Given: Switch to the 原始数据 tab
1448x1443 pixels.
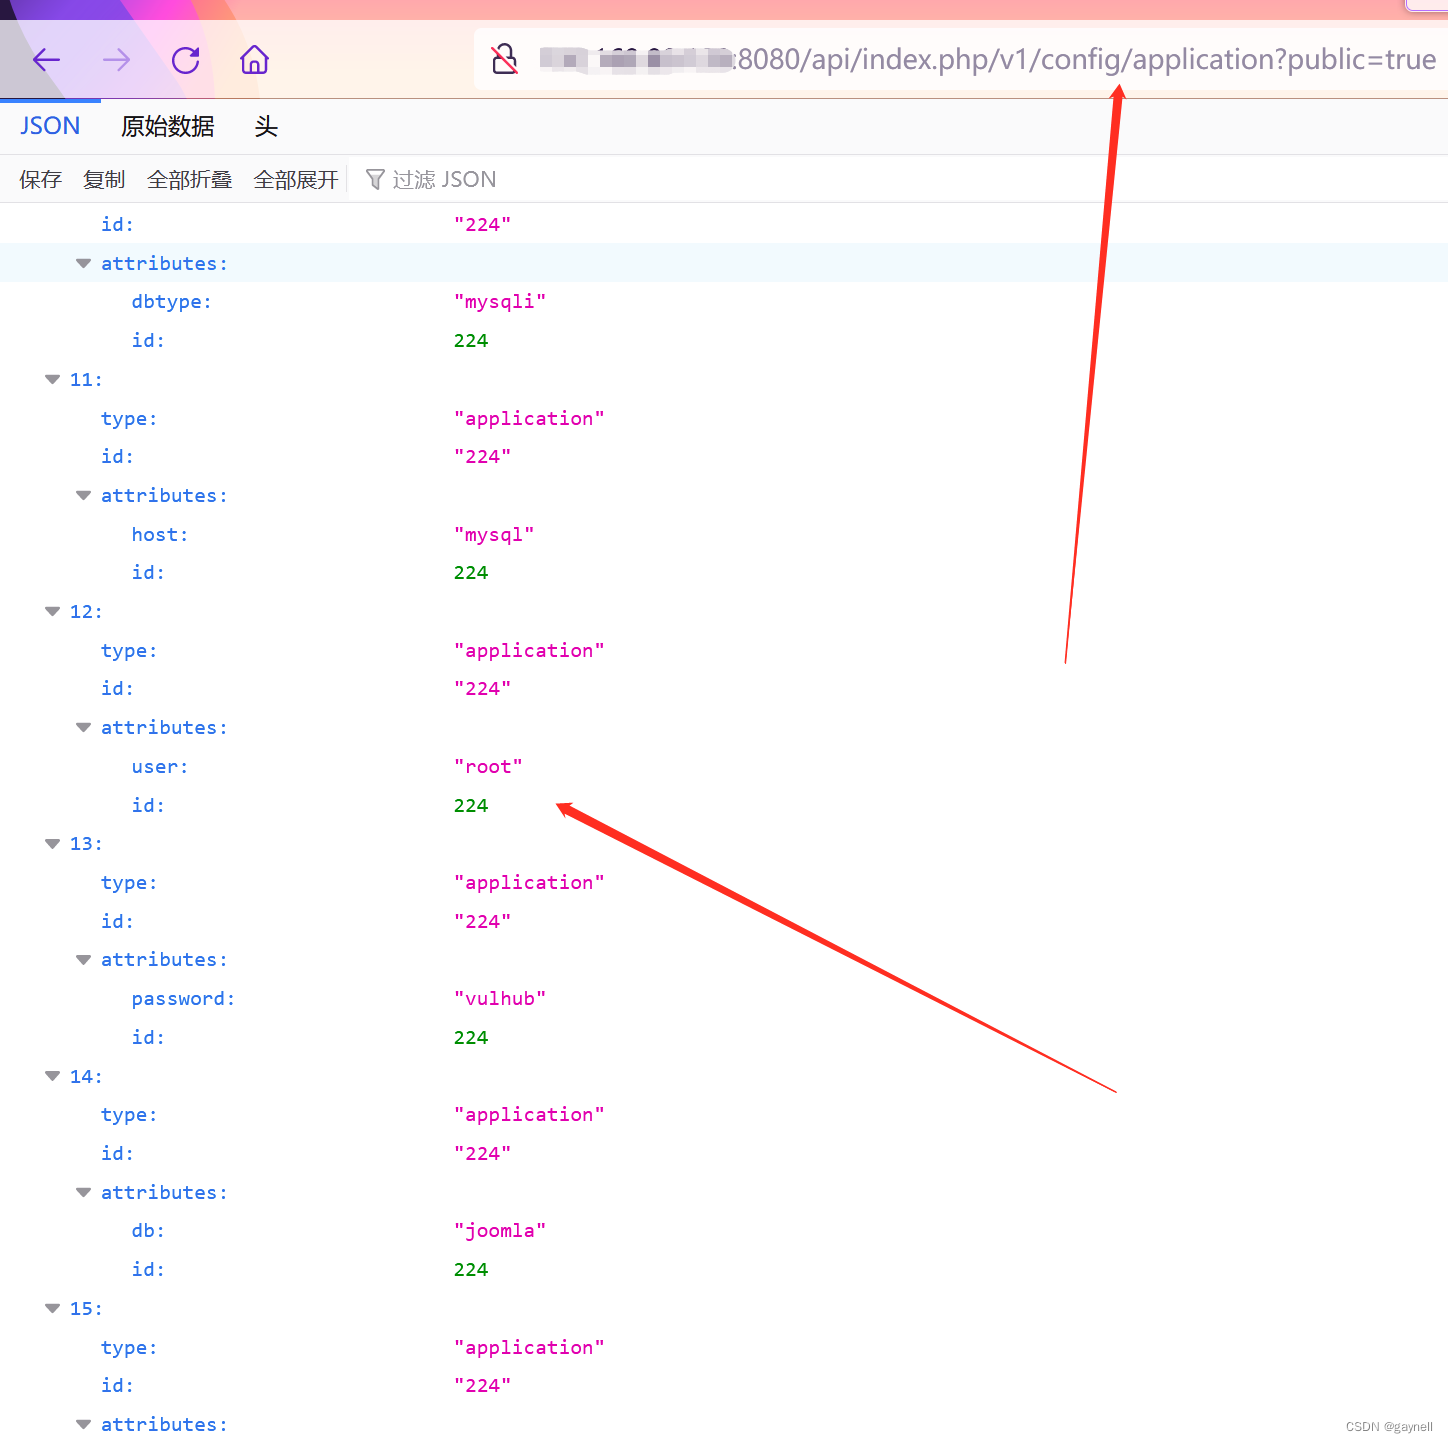Looking at the screenshot, I should (x=167, y=126).
